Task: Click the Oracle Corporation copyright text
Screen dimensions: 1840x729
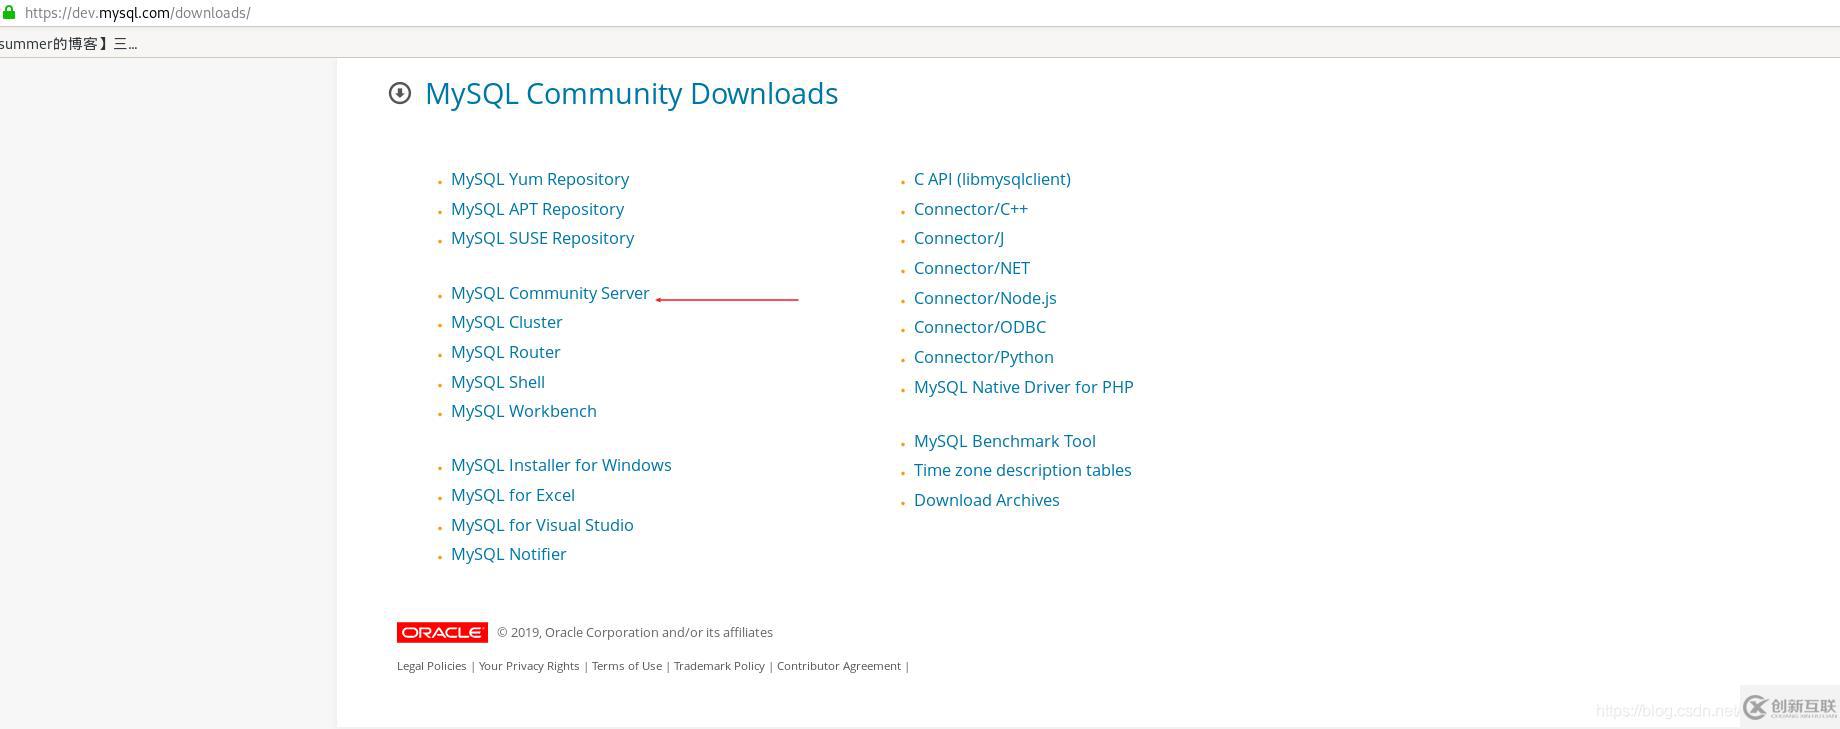Action: pos(635,632)
